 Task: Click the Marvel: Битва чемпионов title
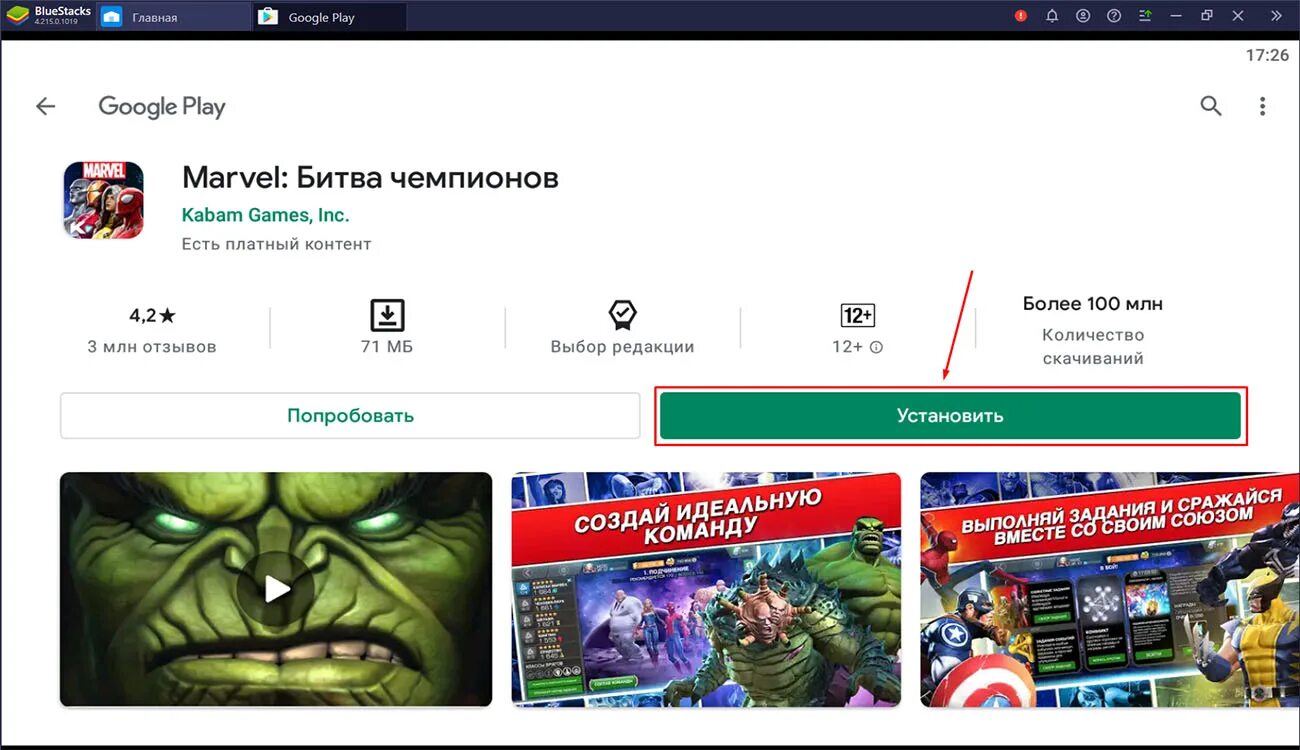[x=370, y=178]
